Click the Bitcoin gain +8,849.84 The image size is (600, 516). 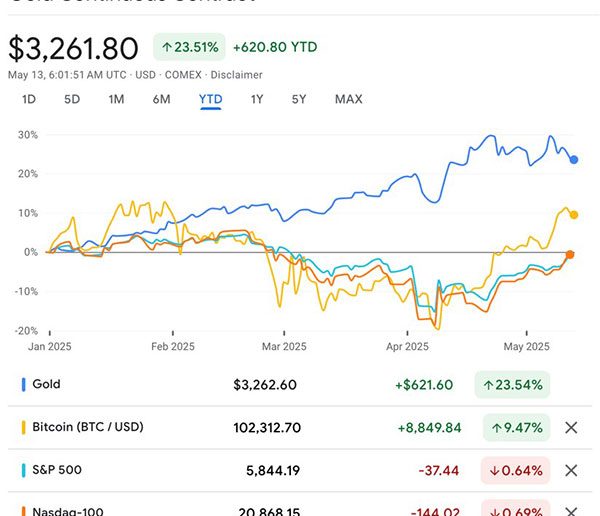click(429, 428)
